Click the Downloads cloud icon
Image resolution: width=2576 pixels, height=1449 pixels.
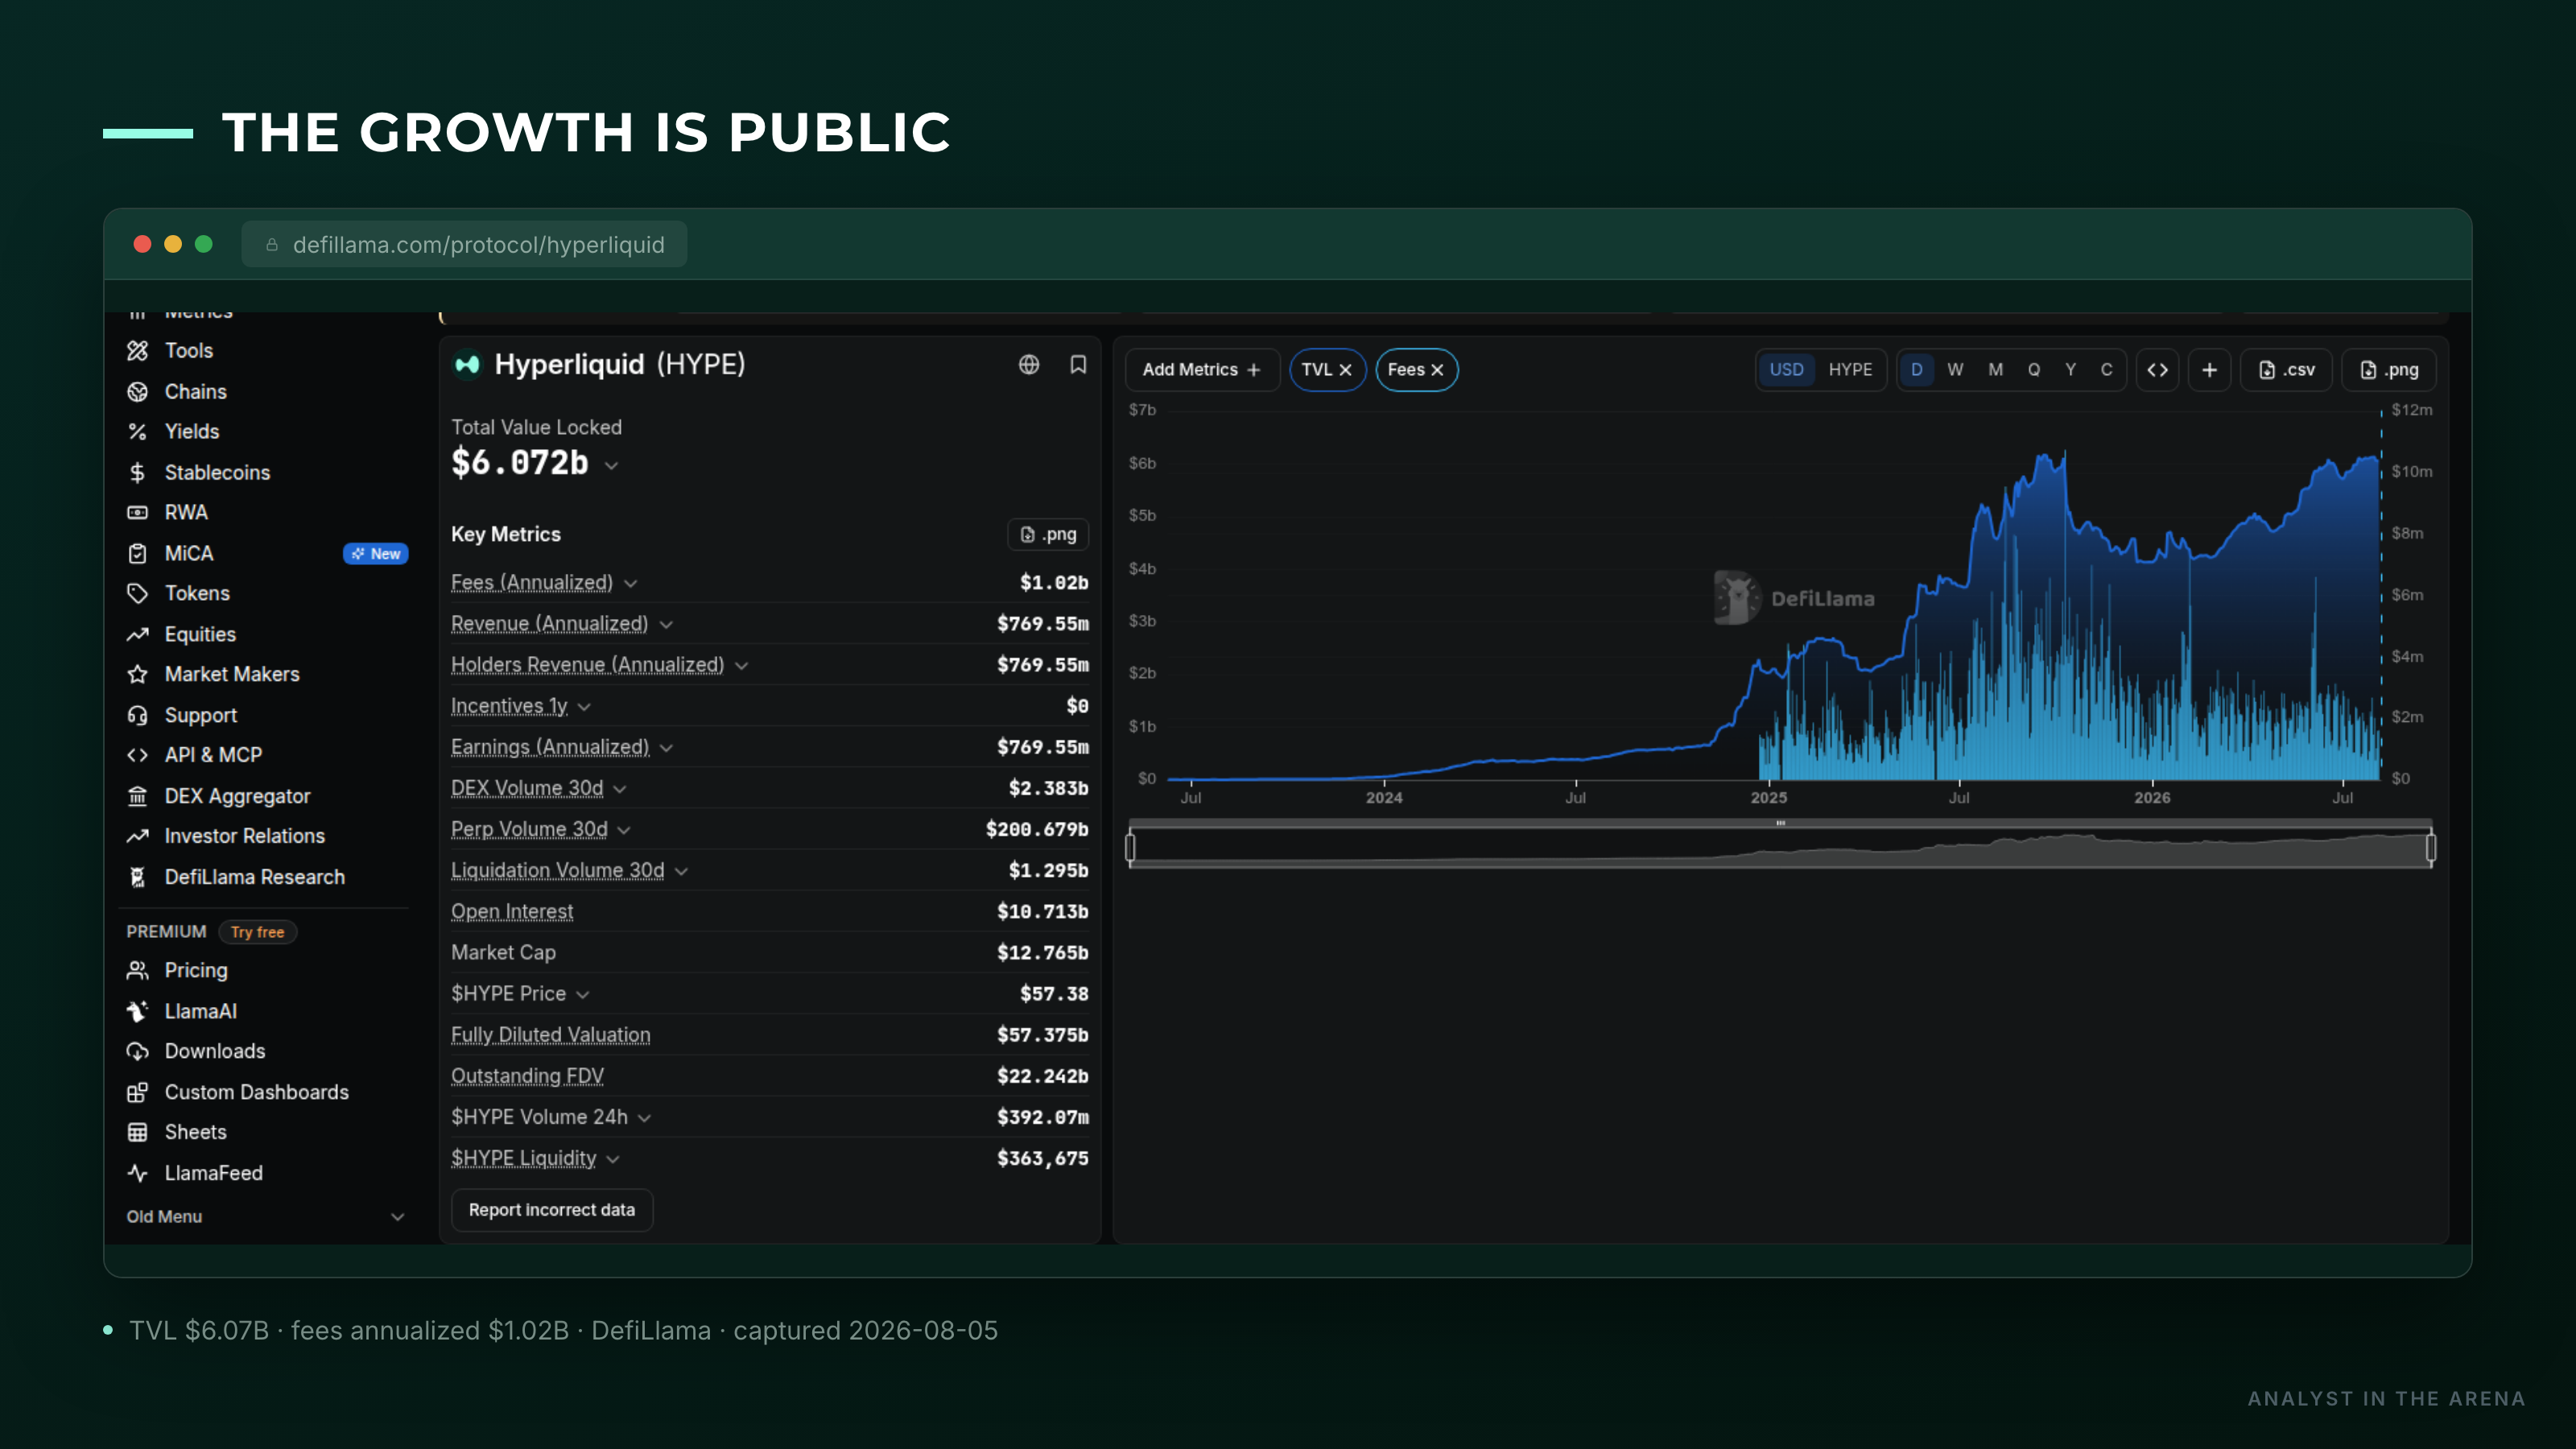pos(138,1051)
